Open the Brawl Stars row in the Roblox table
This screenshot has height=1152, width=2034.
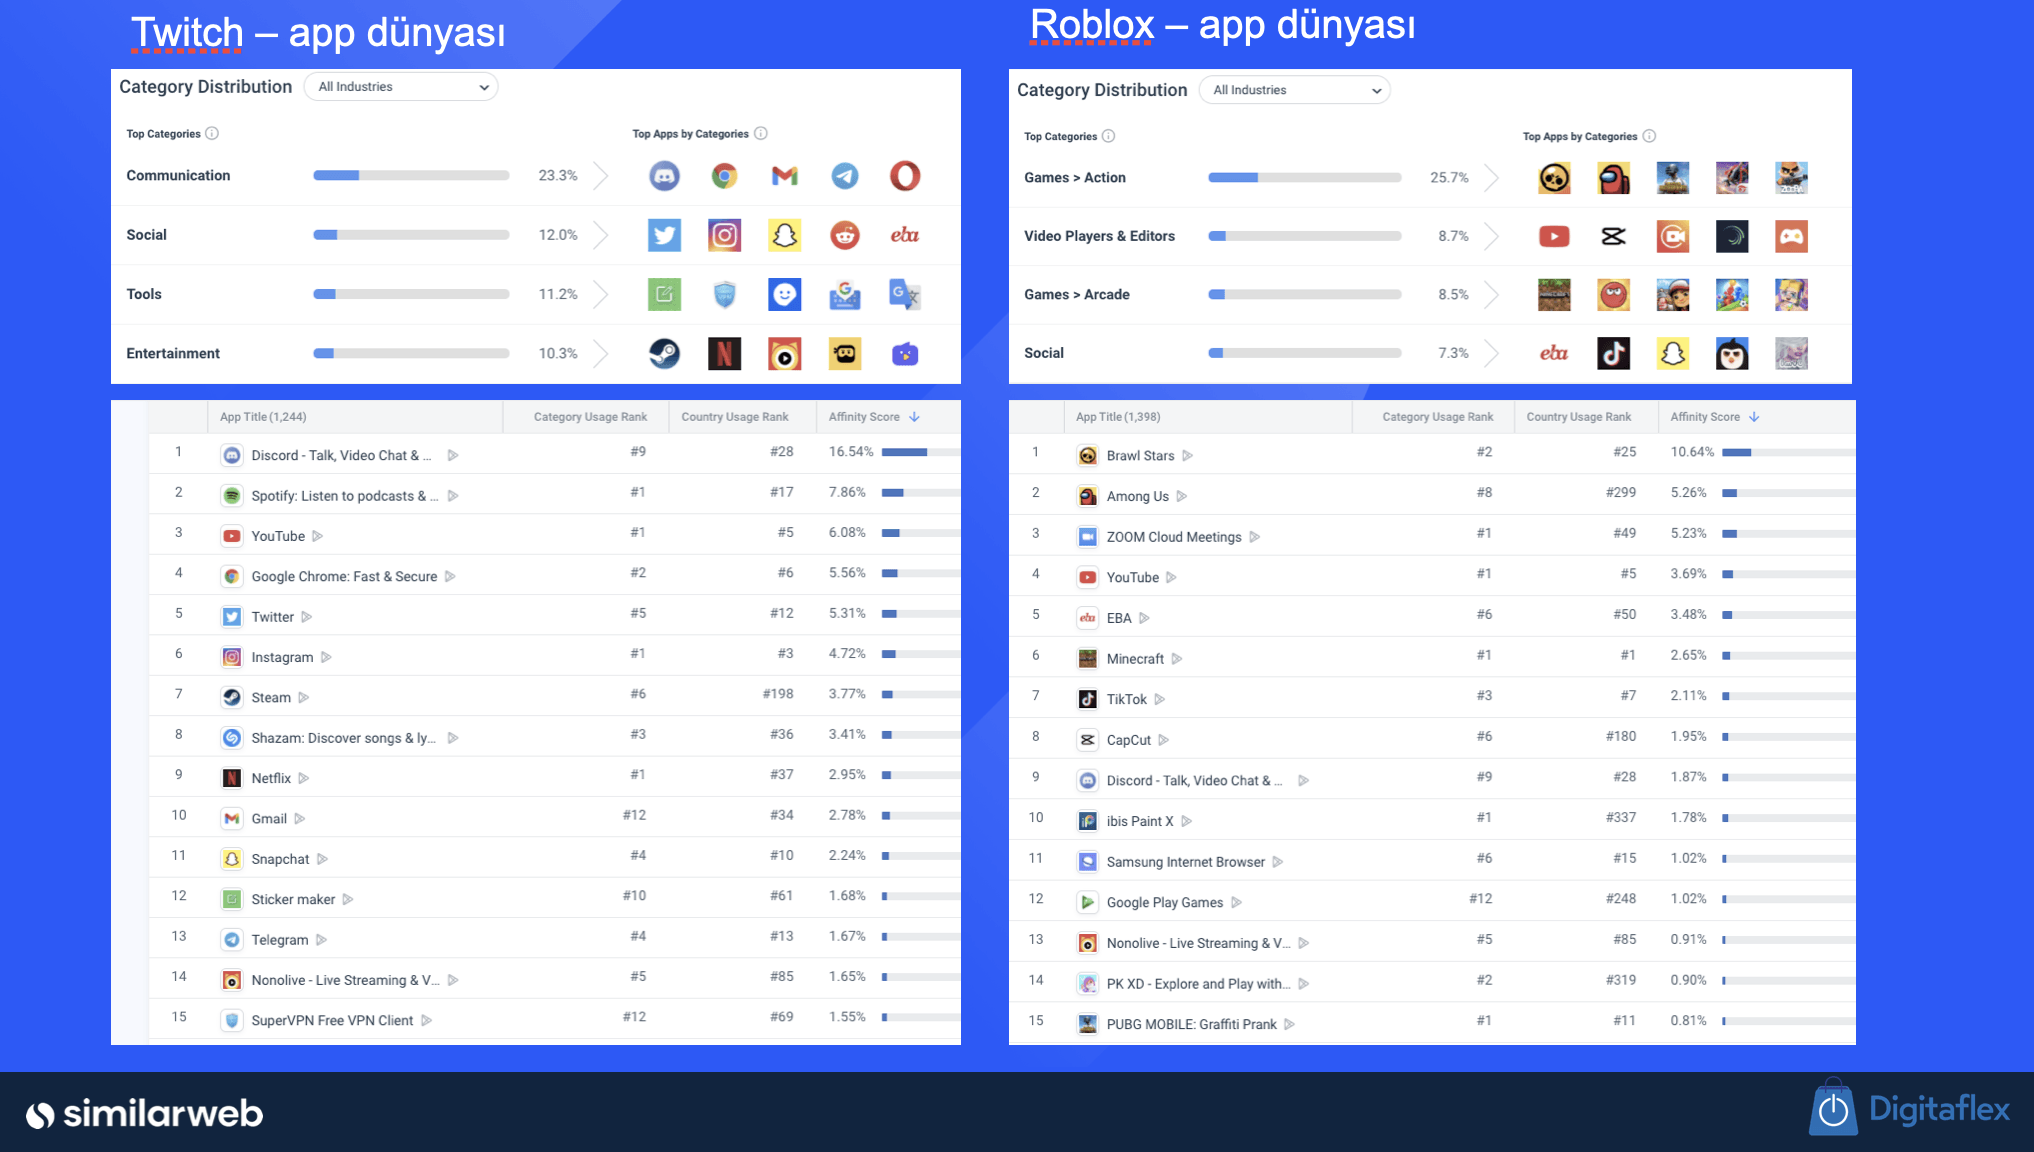coord(1140,455)
